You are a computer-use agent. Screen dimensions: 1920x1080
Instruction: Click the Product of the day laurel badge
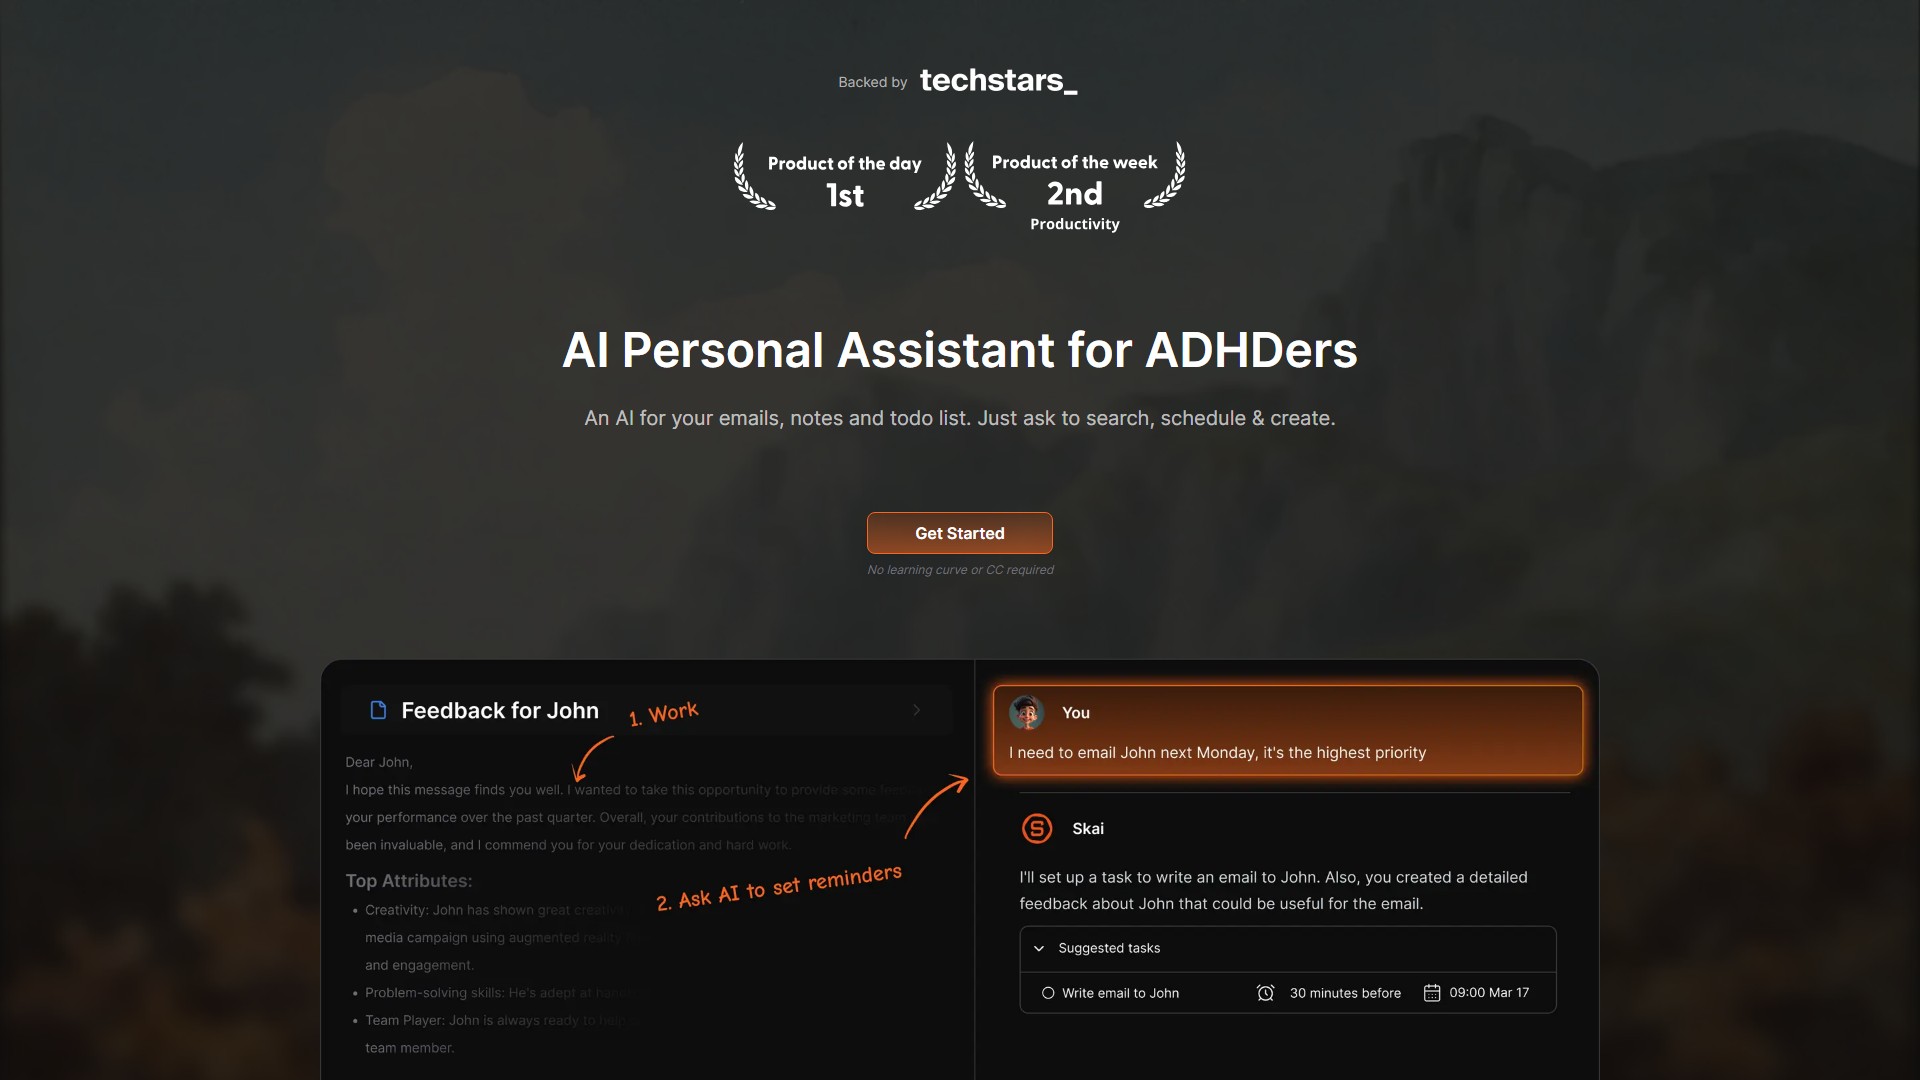[x=845, y=177]
